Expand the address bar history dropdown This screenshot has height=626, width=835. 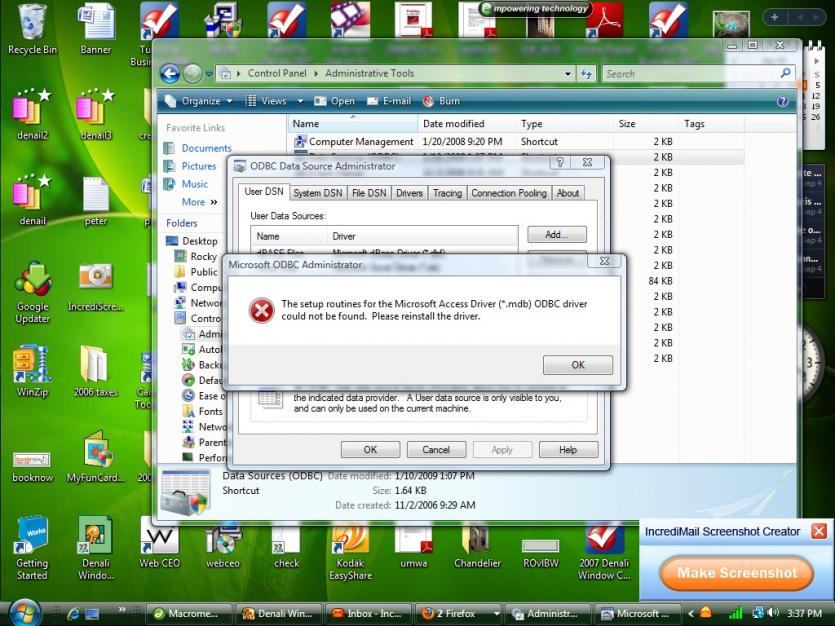[x=568, y=74]
